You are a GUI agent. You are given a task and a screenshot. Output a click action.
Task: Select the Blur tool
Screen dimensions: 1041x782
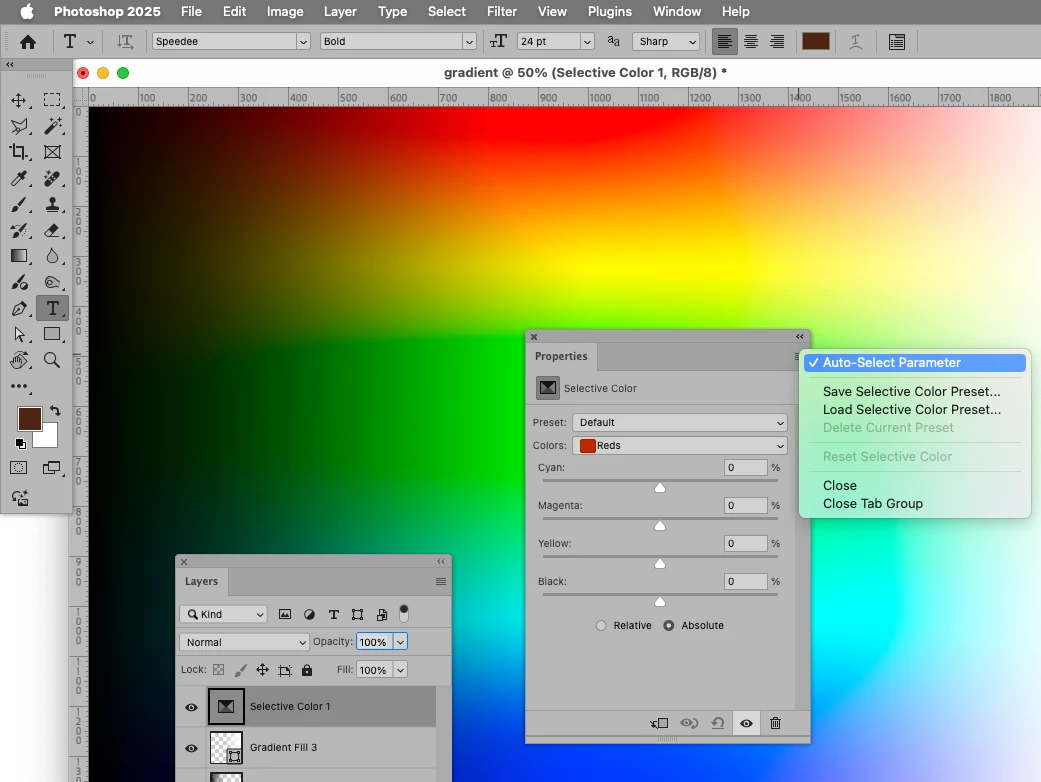pyautogui.click(x=52, y=256)
